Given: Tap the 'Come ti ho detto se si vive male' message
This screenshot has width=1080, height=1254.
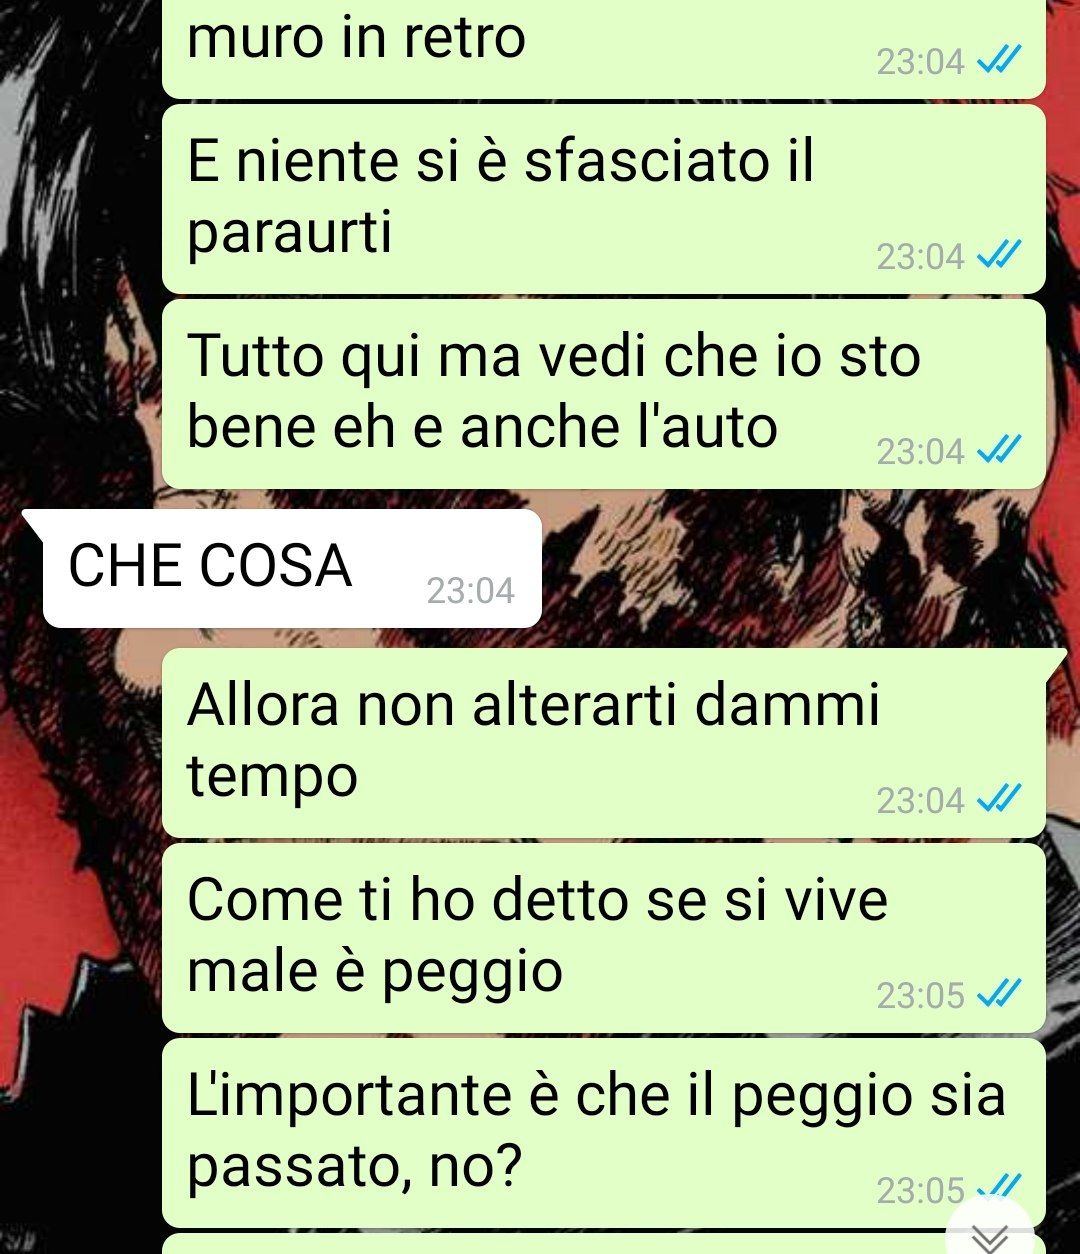Looking at the screenshot, I should [x=603, y=937].
